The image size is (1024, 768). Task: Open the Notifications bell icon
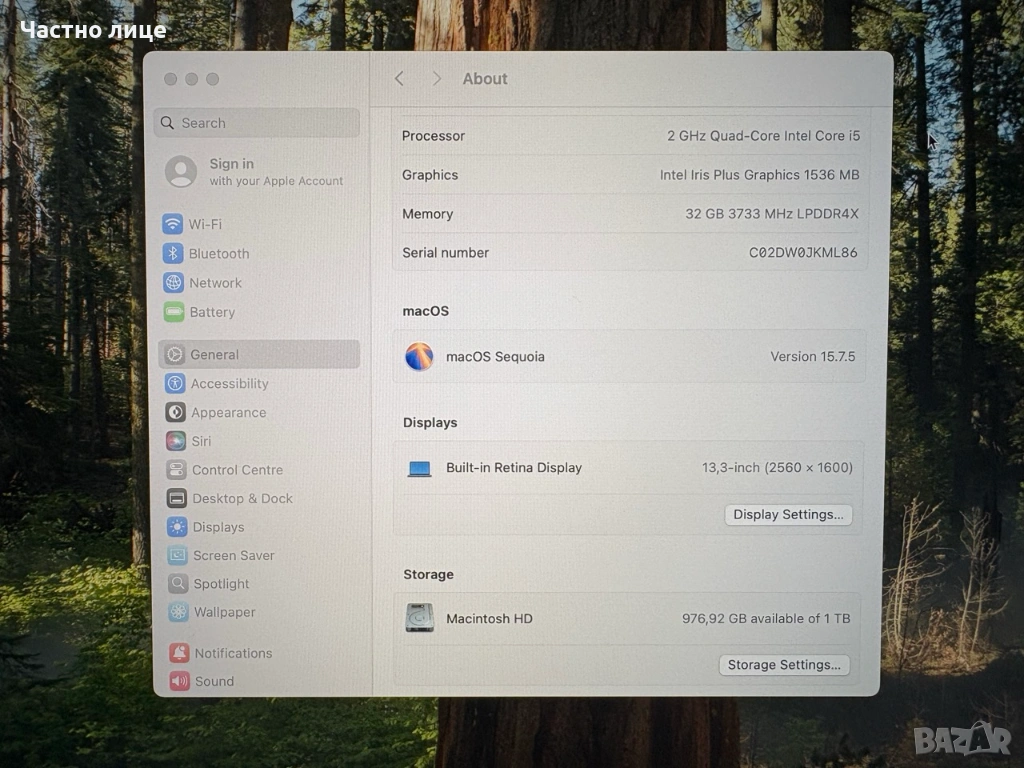(179, 653)
